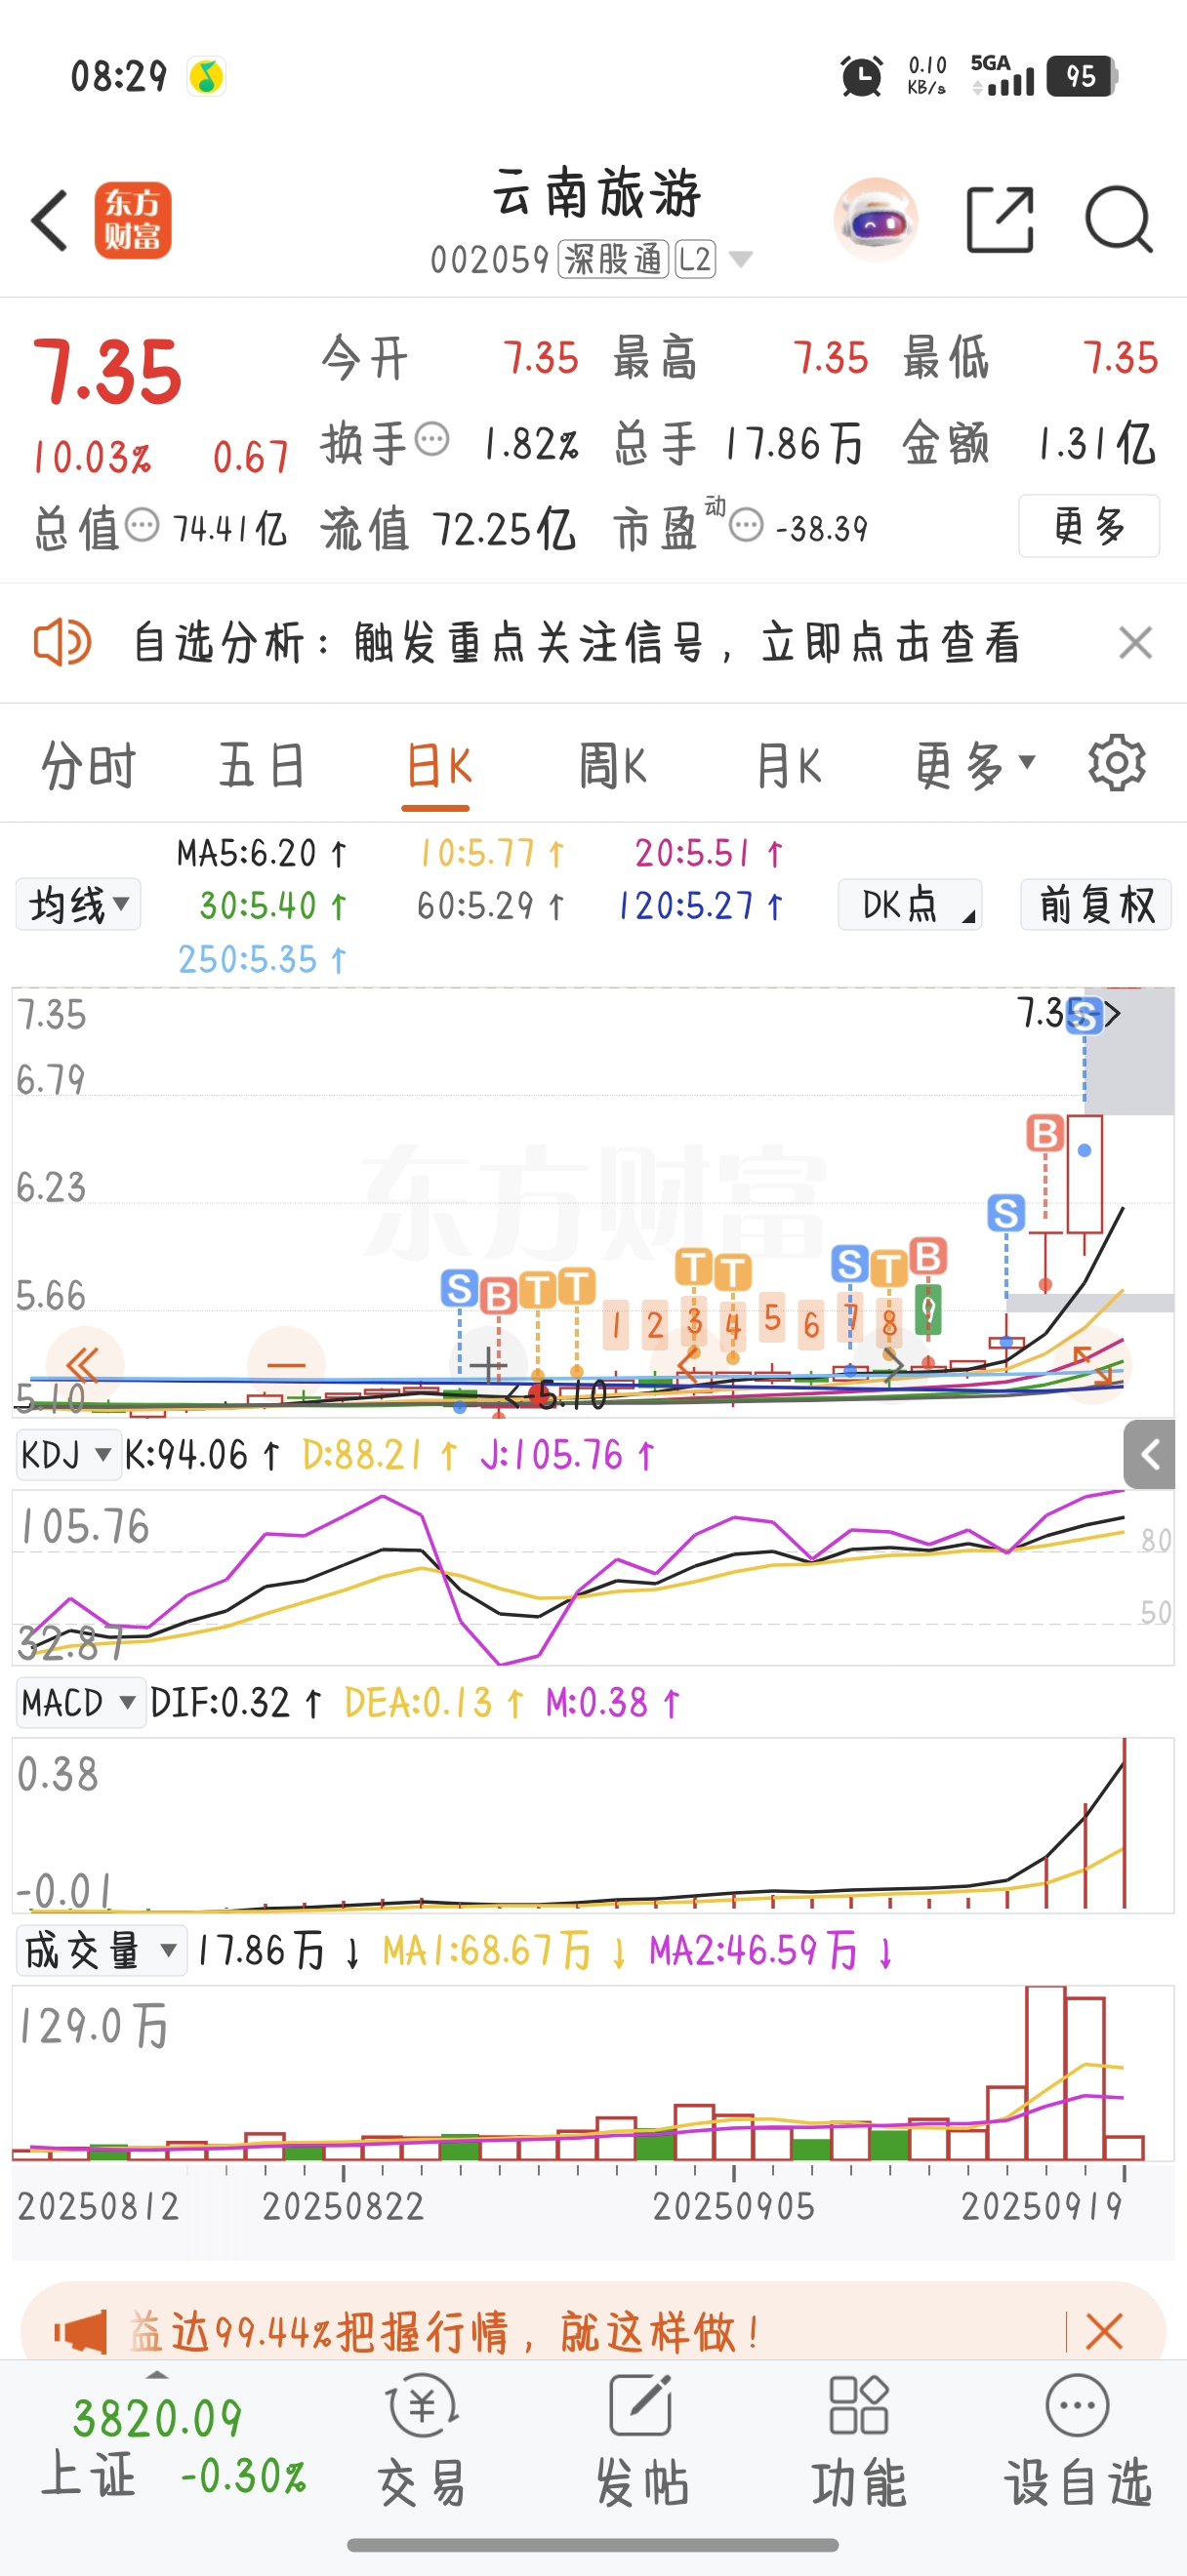Tap info icon next to 换手
Screen dimensions: 1187x2576
tap(432, 439)
